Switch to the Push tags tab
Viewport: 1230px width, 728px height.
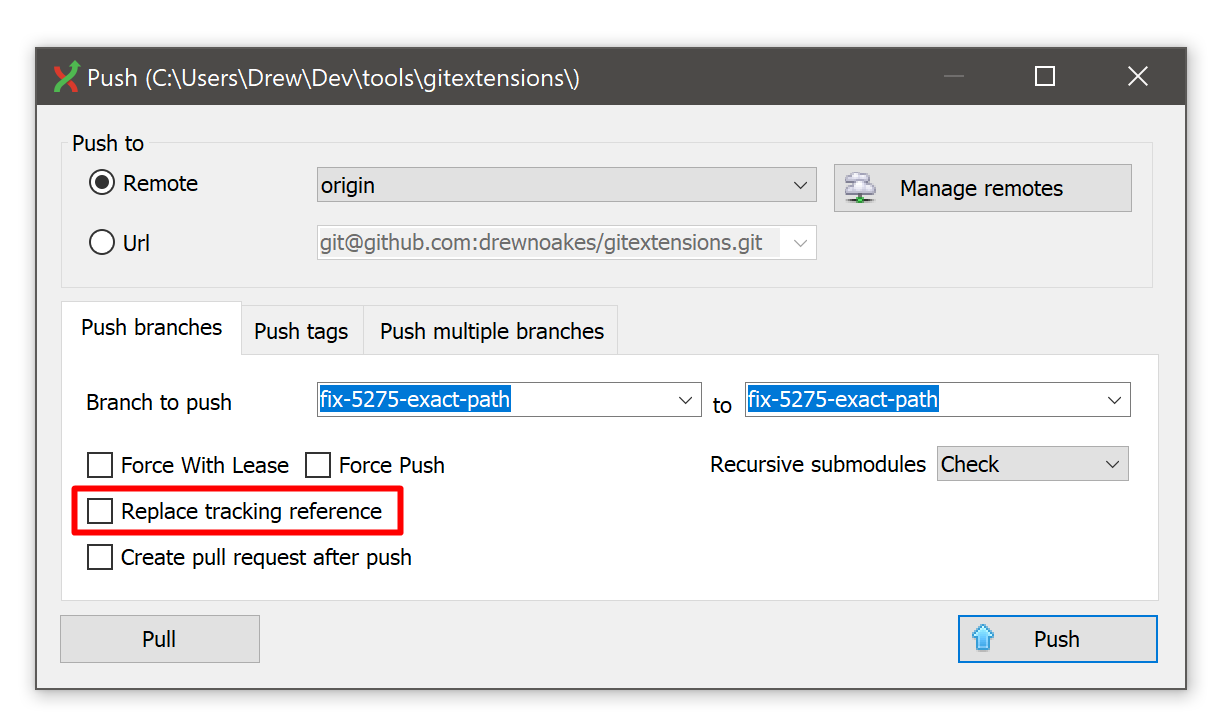click(301, 330)
